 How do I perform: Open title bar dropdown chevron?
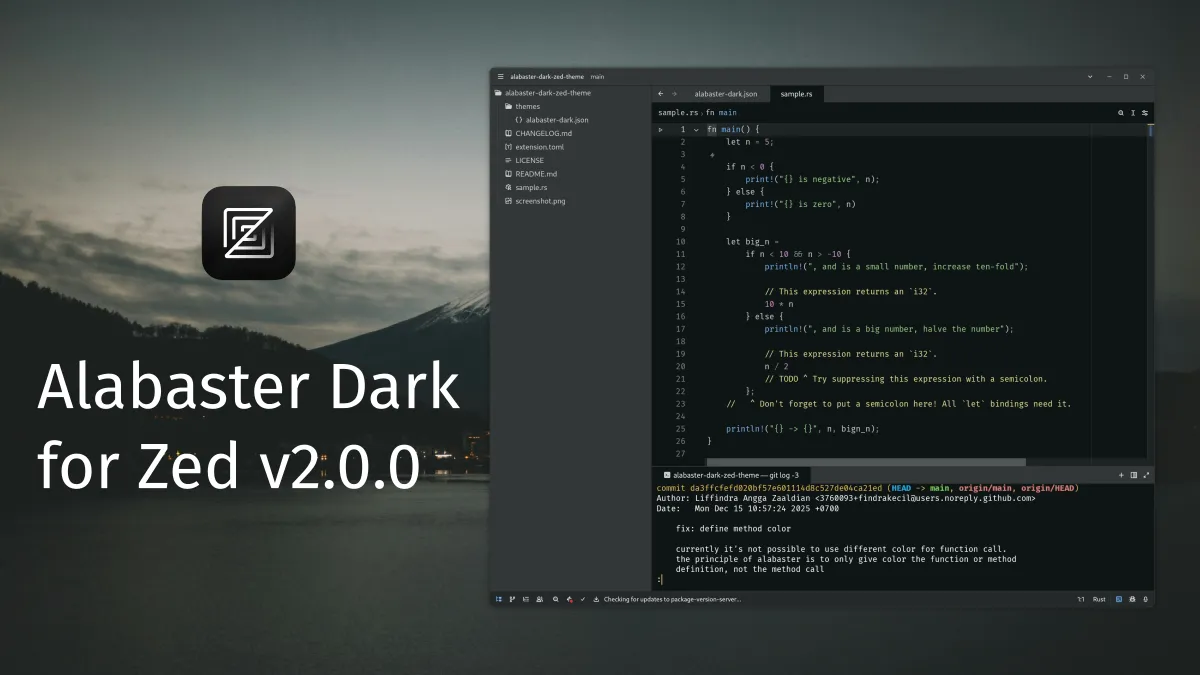click(1090, 76)
